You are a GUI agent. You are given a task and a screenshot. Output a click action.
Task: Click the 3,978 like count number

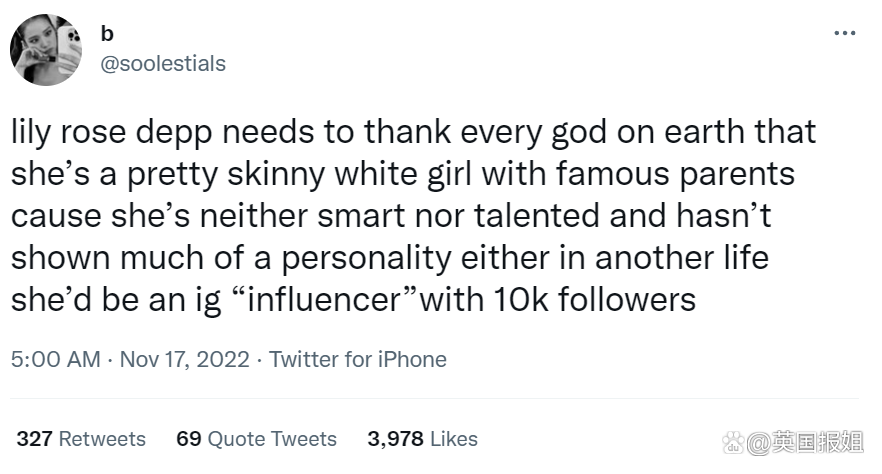[x=396, y=439]
